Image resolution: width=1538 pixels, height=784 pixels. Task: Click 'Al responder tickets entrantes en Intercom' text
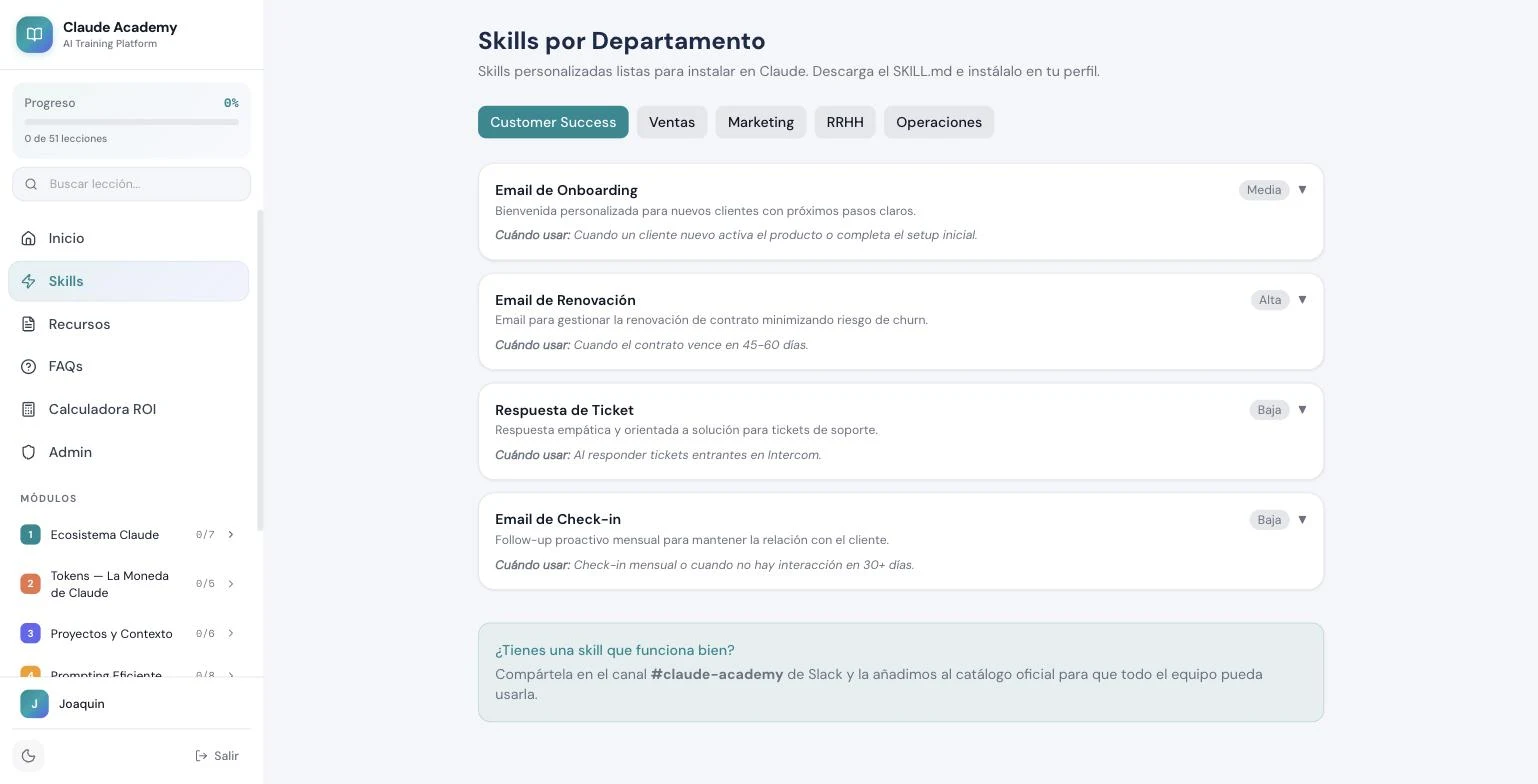[x=697, y=455]
